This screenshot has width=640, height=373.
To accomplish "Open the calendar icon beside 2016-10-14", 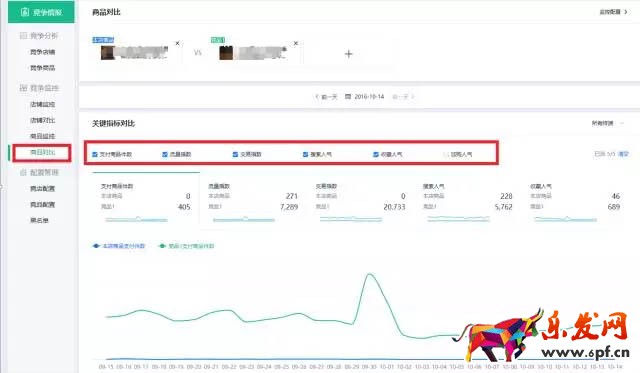I will (348, 97).
